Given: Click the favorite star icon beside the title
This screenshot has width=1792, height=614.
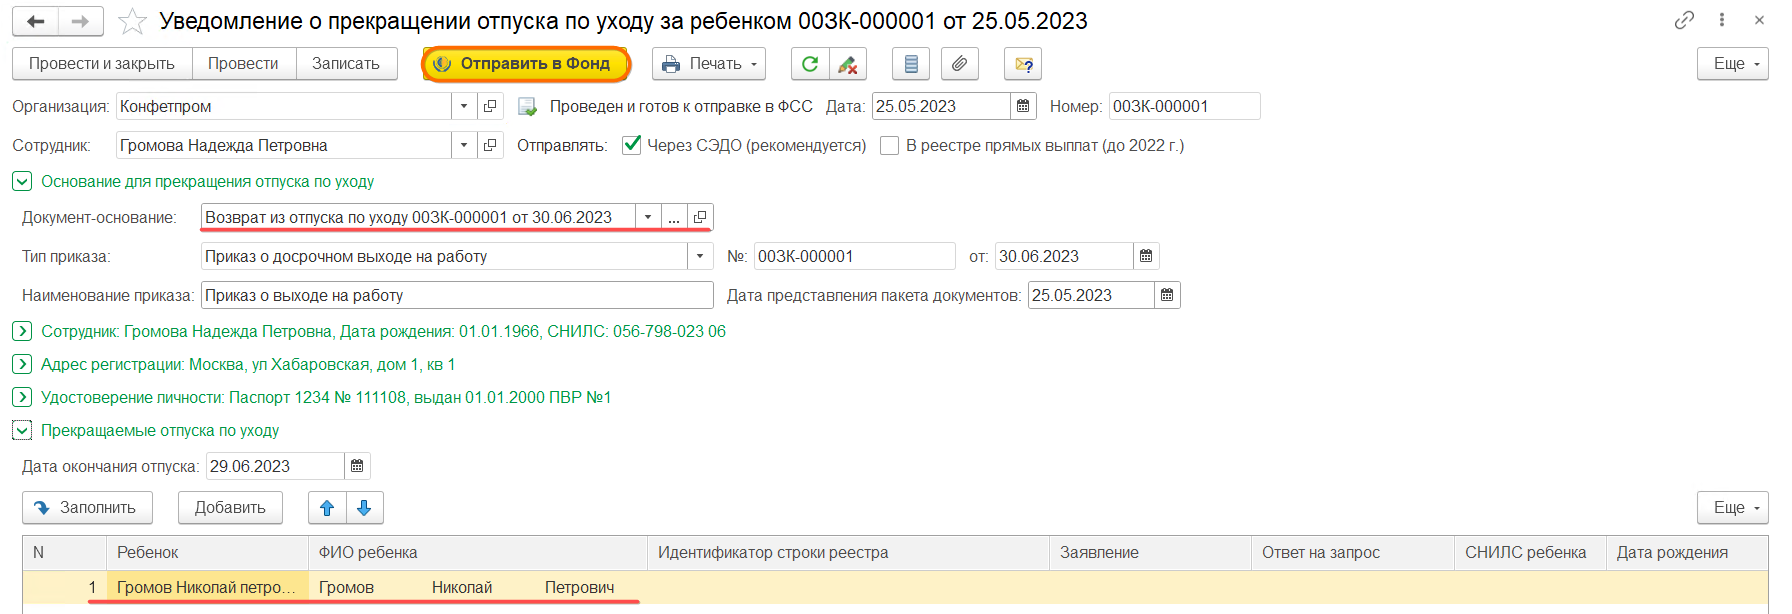Looking at the screenshot, I should tap(132, 21).
